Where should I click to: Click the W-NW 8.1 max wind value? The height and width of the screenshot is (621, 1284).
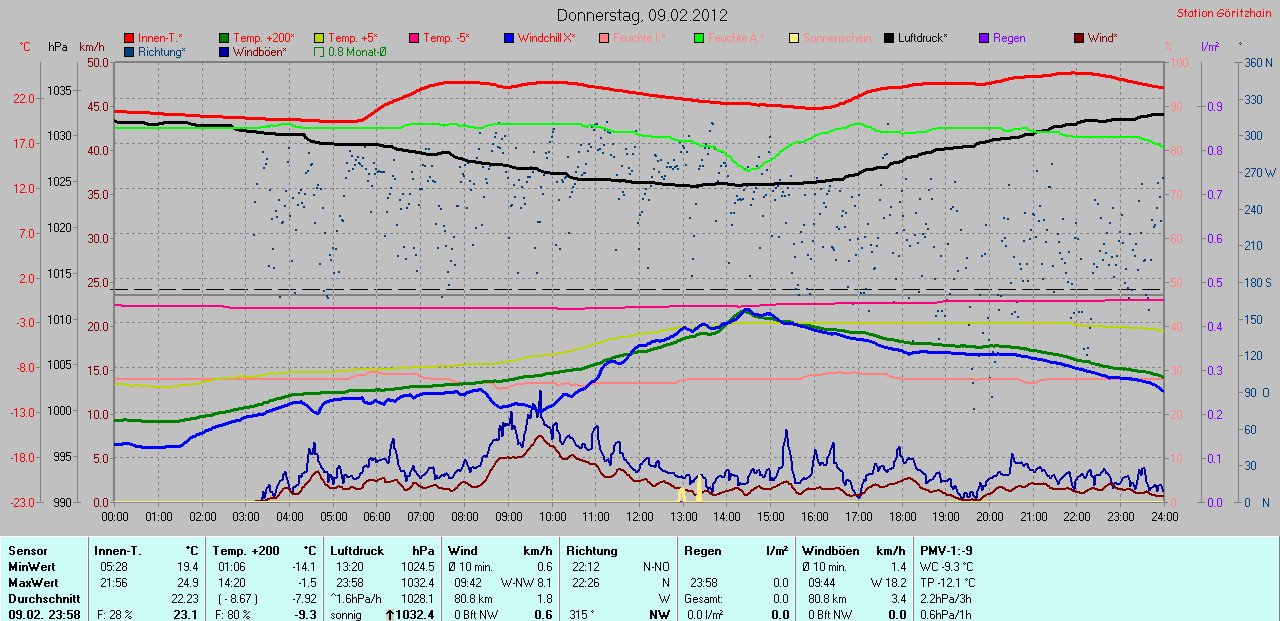click(x=526, y=583)
